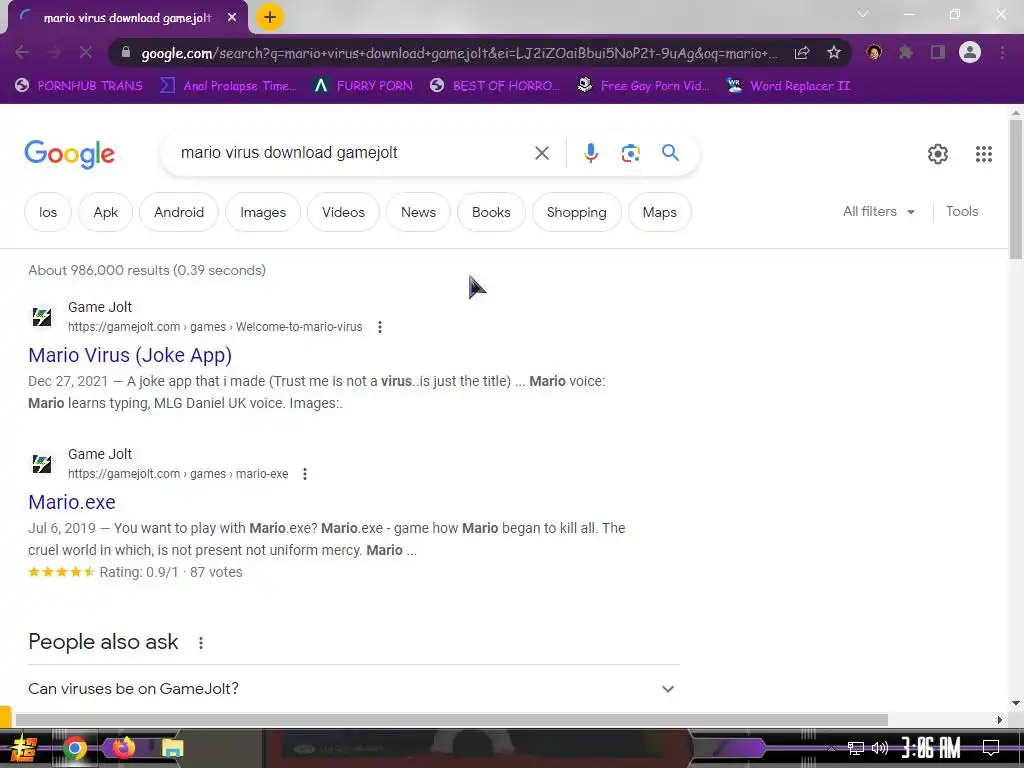The height and width of the screenshot is (768, 1024).
Task: Open a new browser tab with plus button
Action: coord(270,17)
